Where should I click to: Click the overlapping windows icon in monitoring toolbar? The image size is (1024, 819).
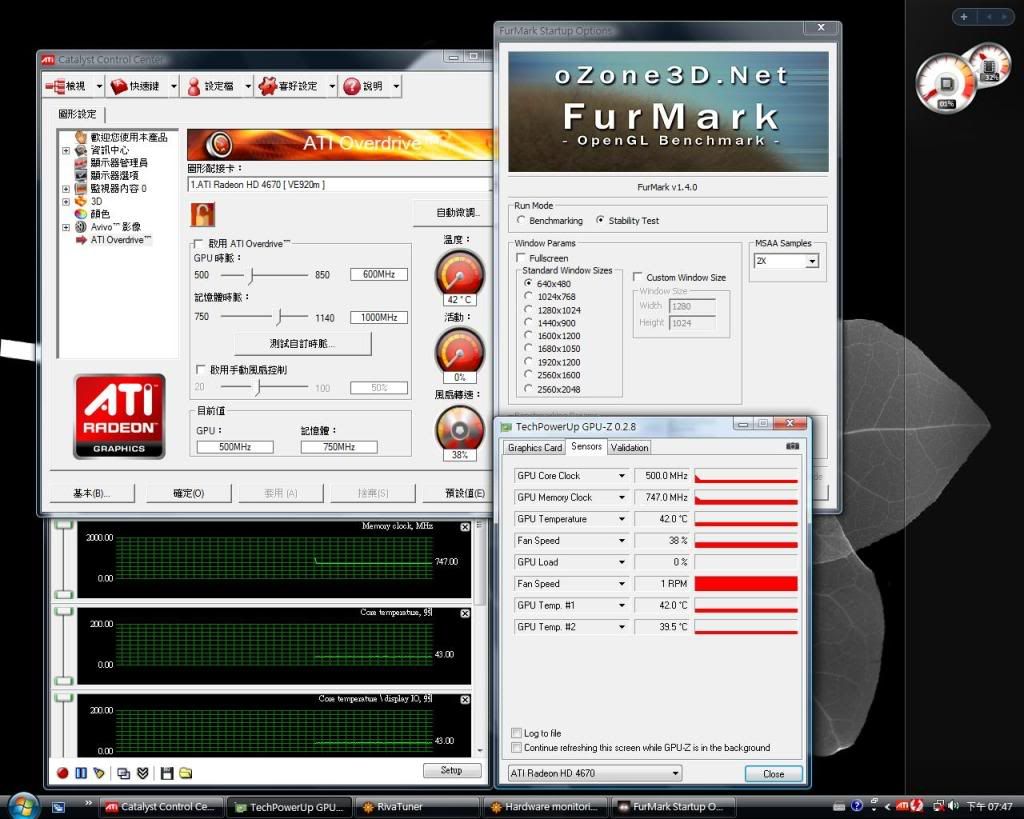[x=123, y=773]
